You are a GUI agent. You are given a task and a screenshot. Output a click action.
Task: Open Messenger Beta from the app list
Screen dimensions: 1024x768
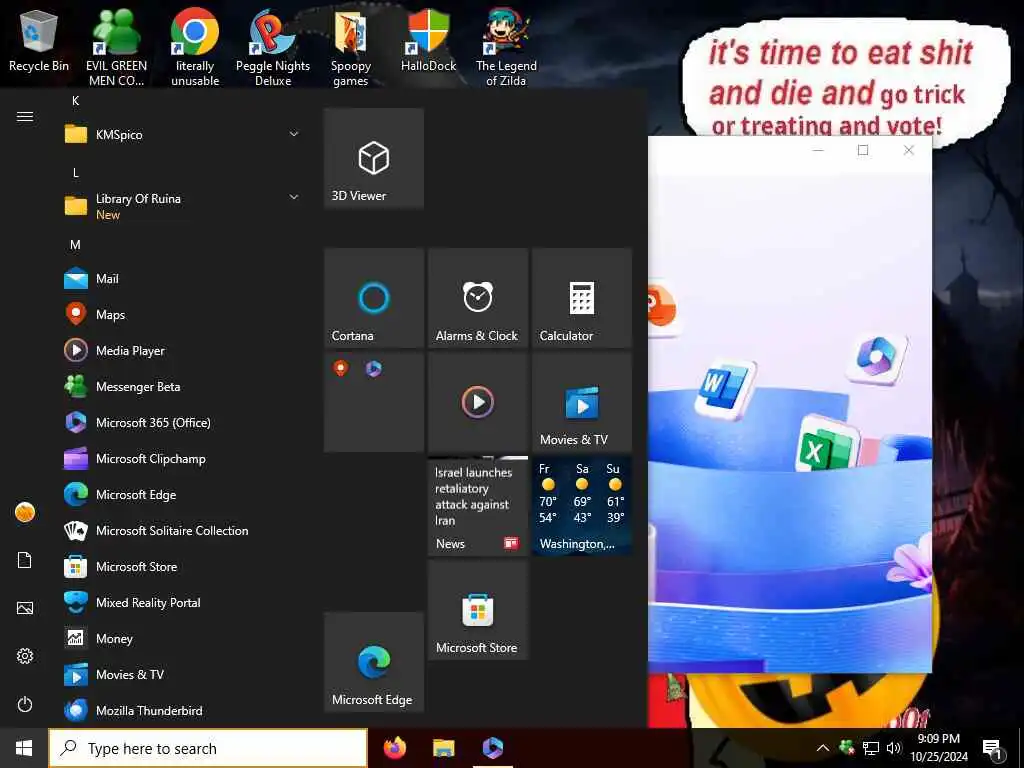(x=182, y=387)
